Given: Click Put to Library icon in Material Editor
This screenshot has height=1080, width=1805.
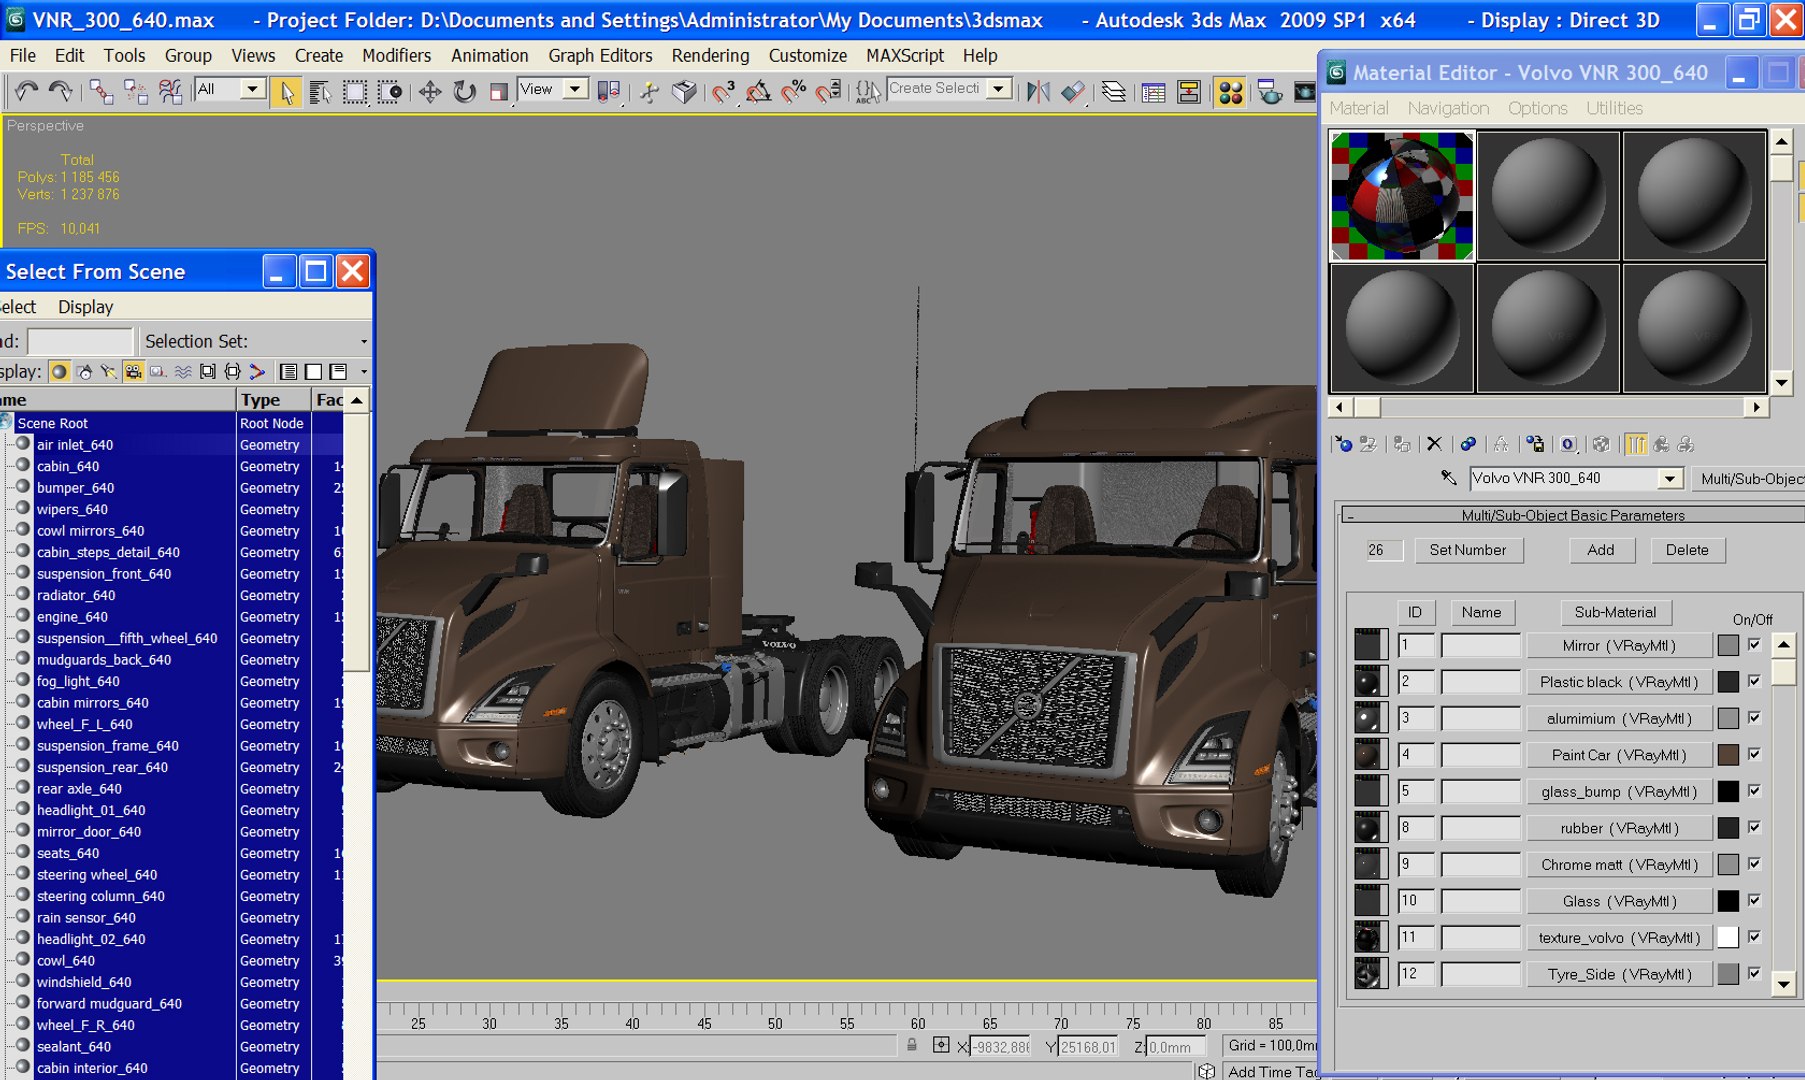Looking at the screenshot, I should coord(1535,444).
